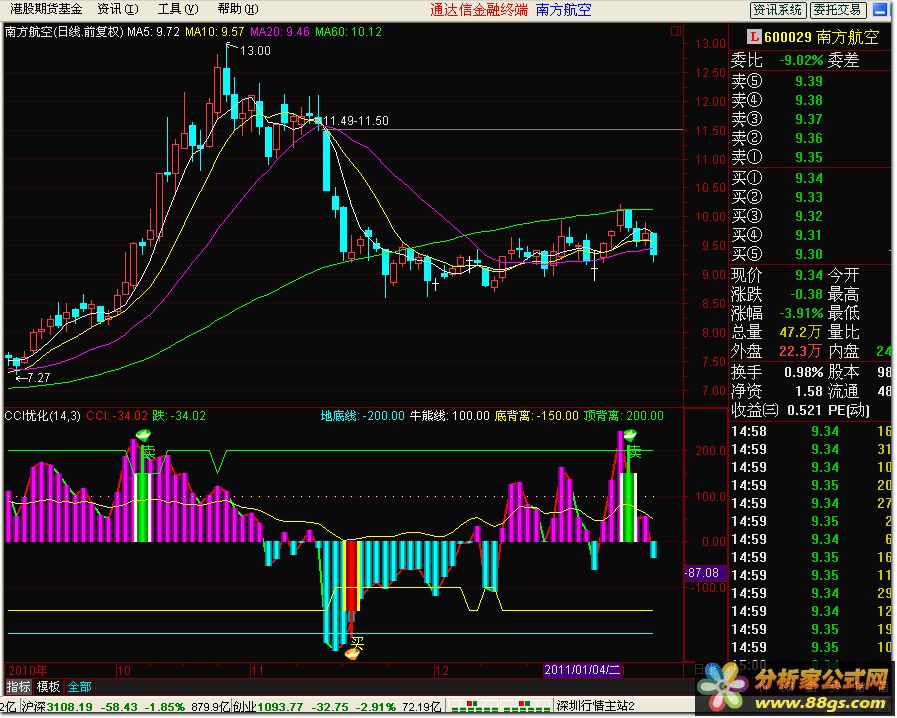The width and height of the screenshot is (897, 718).
Task: Click the small red window icon on chart corner
Action: click(676, 31)
